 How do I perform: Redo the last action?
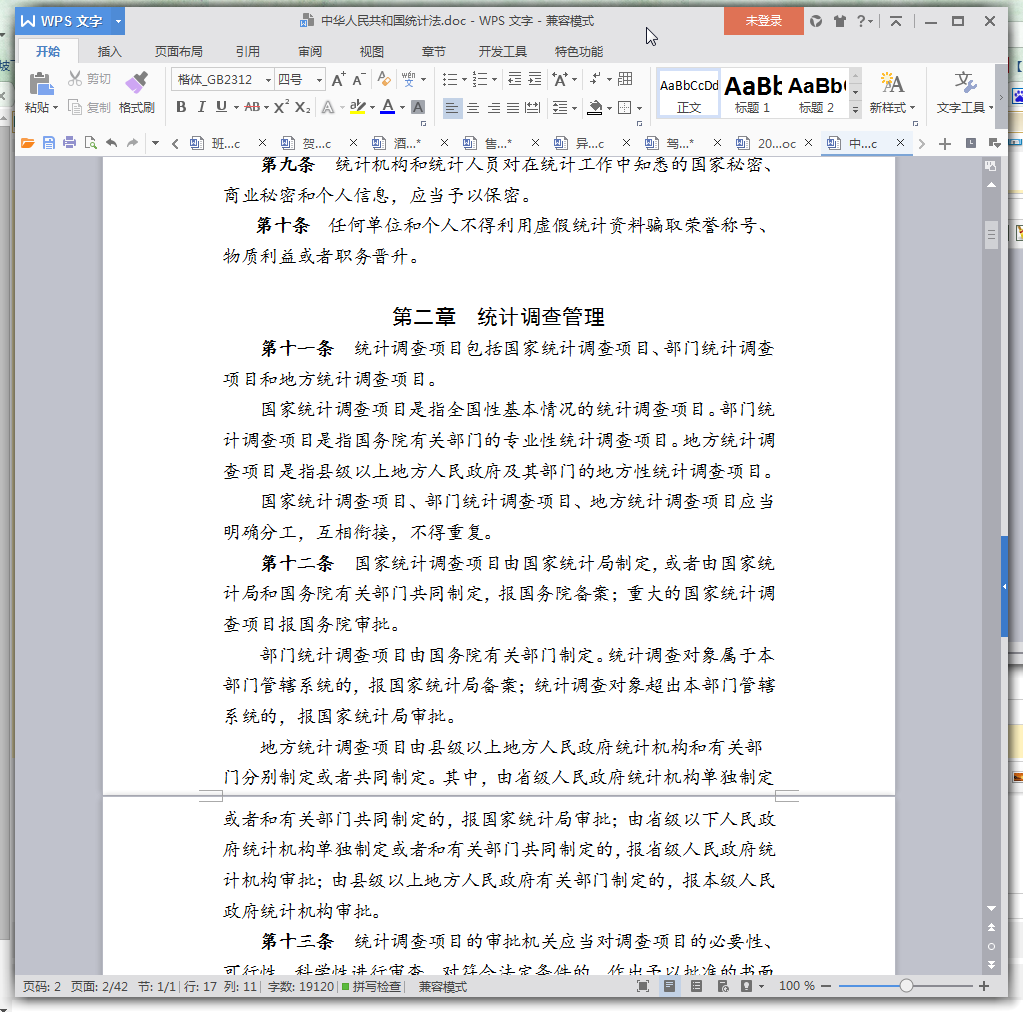click(132, 143)
